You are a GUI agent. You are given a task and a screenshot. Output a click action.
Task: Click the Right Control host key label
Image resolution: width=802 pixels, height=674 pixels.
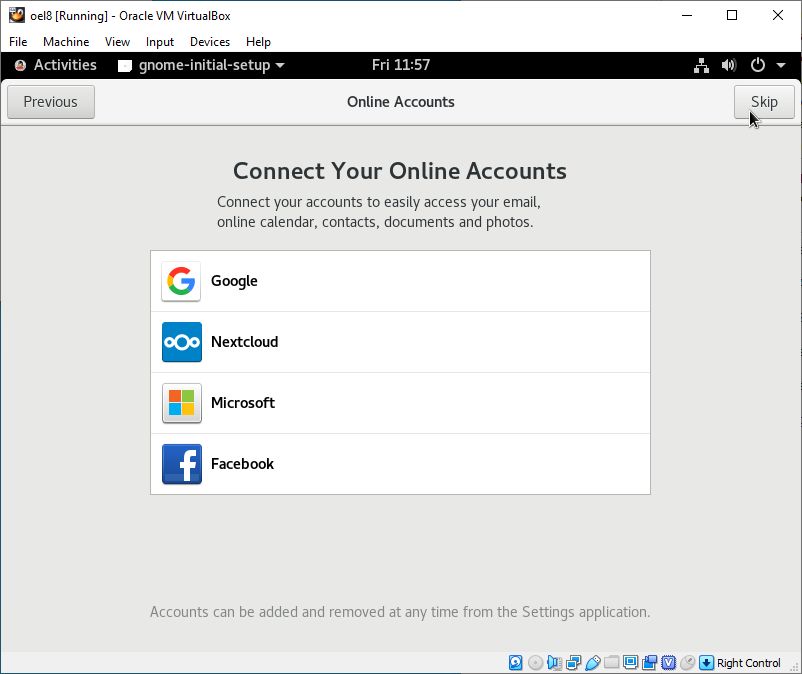(748, 663)
